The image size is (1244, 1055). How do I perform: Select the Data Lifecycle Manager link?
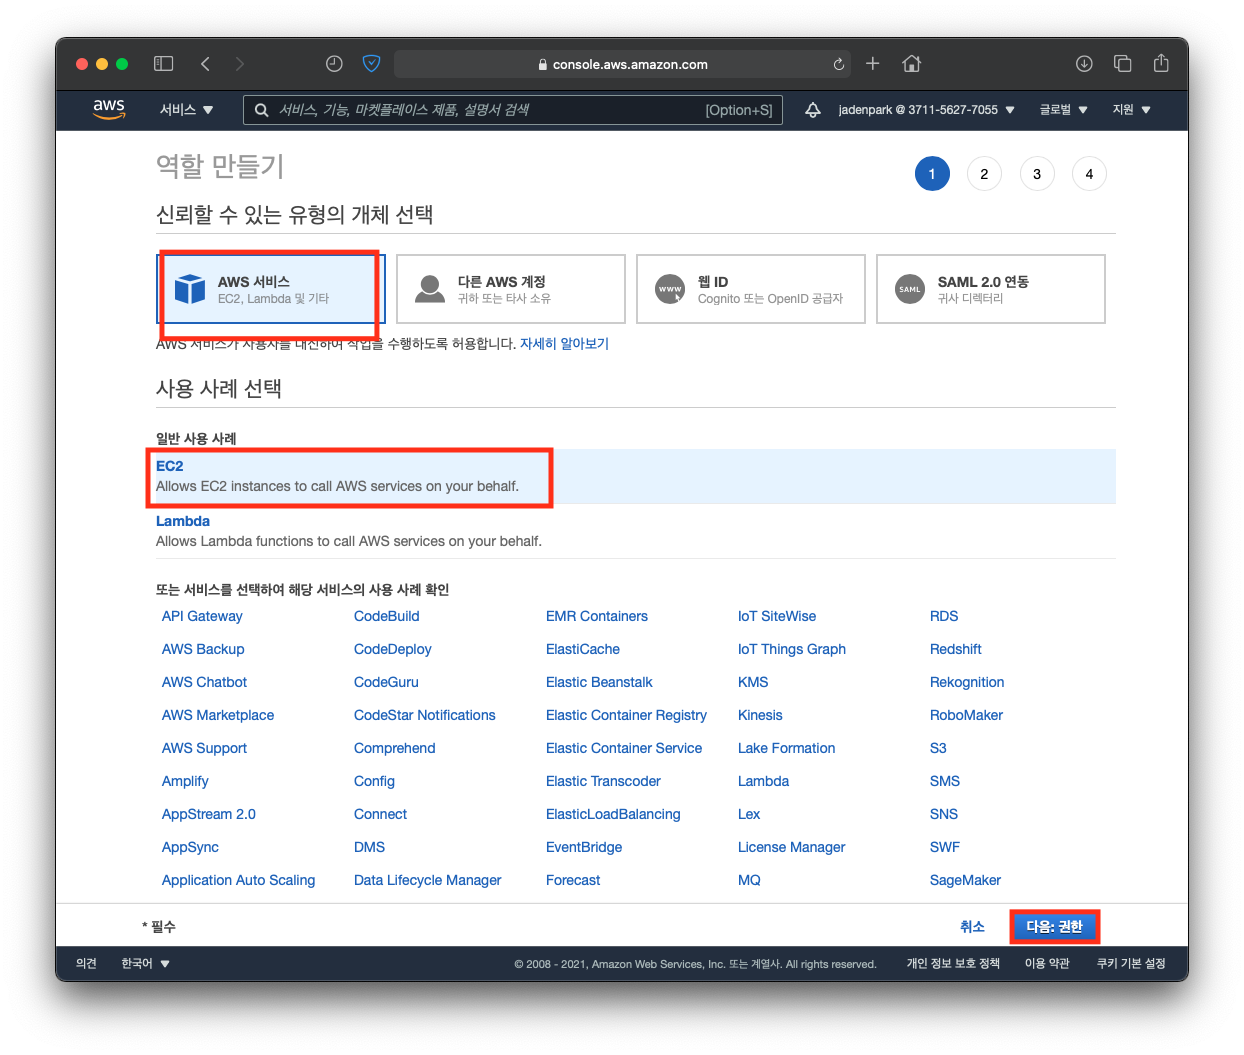[x=427, y=880]
